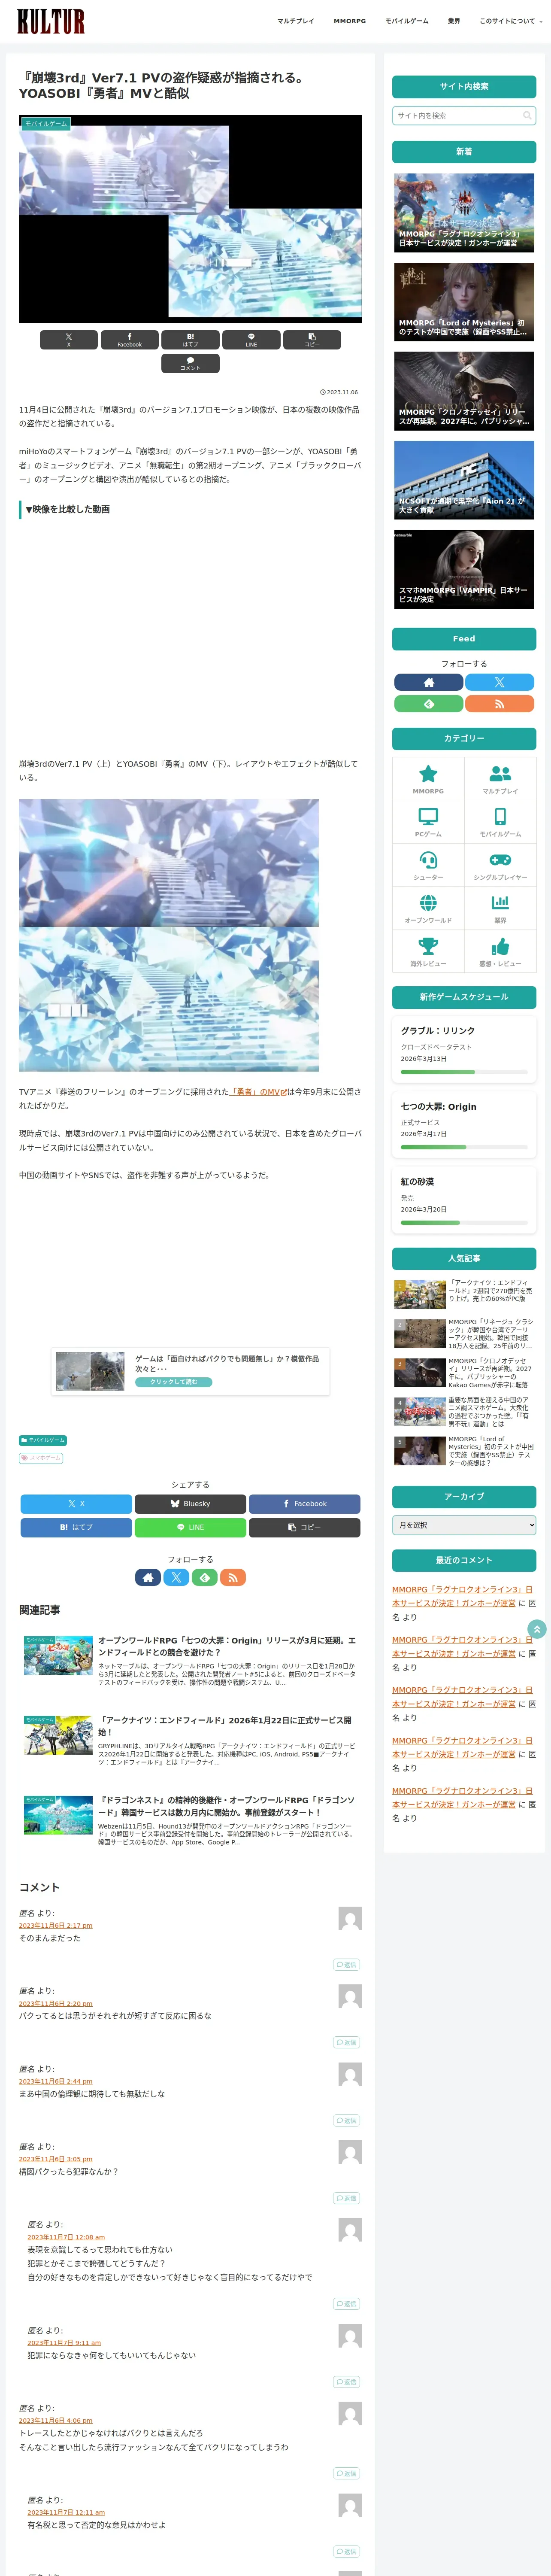551x2576 pixels.
Task: Share via the blue X button
Action: [76, 1503]
